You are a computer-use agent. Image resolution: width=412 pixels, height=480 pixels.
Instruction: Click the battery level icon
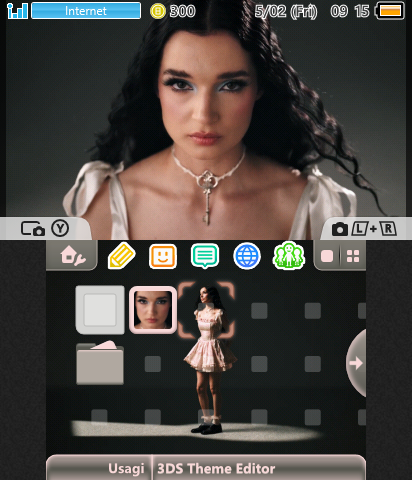390,11
